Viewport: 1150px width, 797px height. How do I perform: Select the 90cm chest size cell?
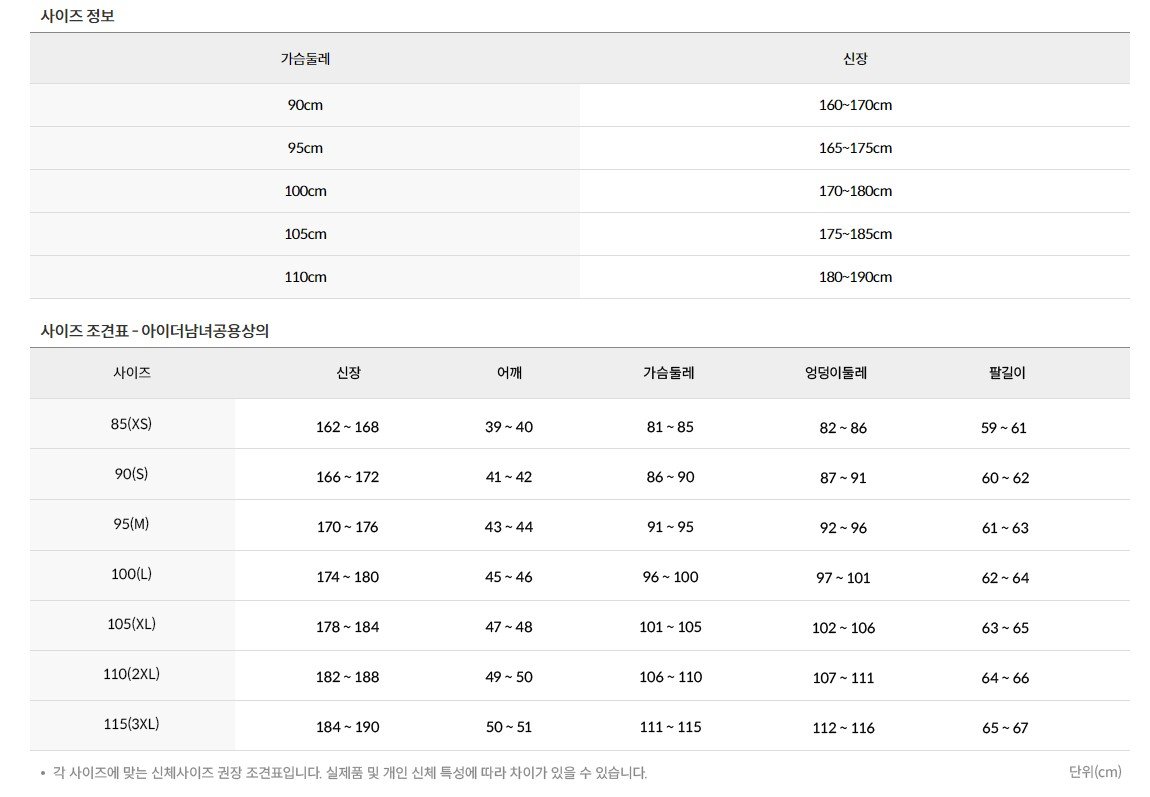(x=305, y=105)
